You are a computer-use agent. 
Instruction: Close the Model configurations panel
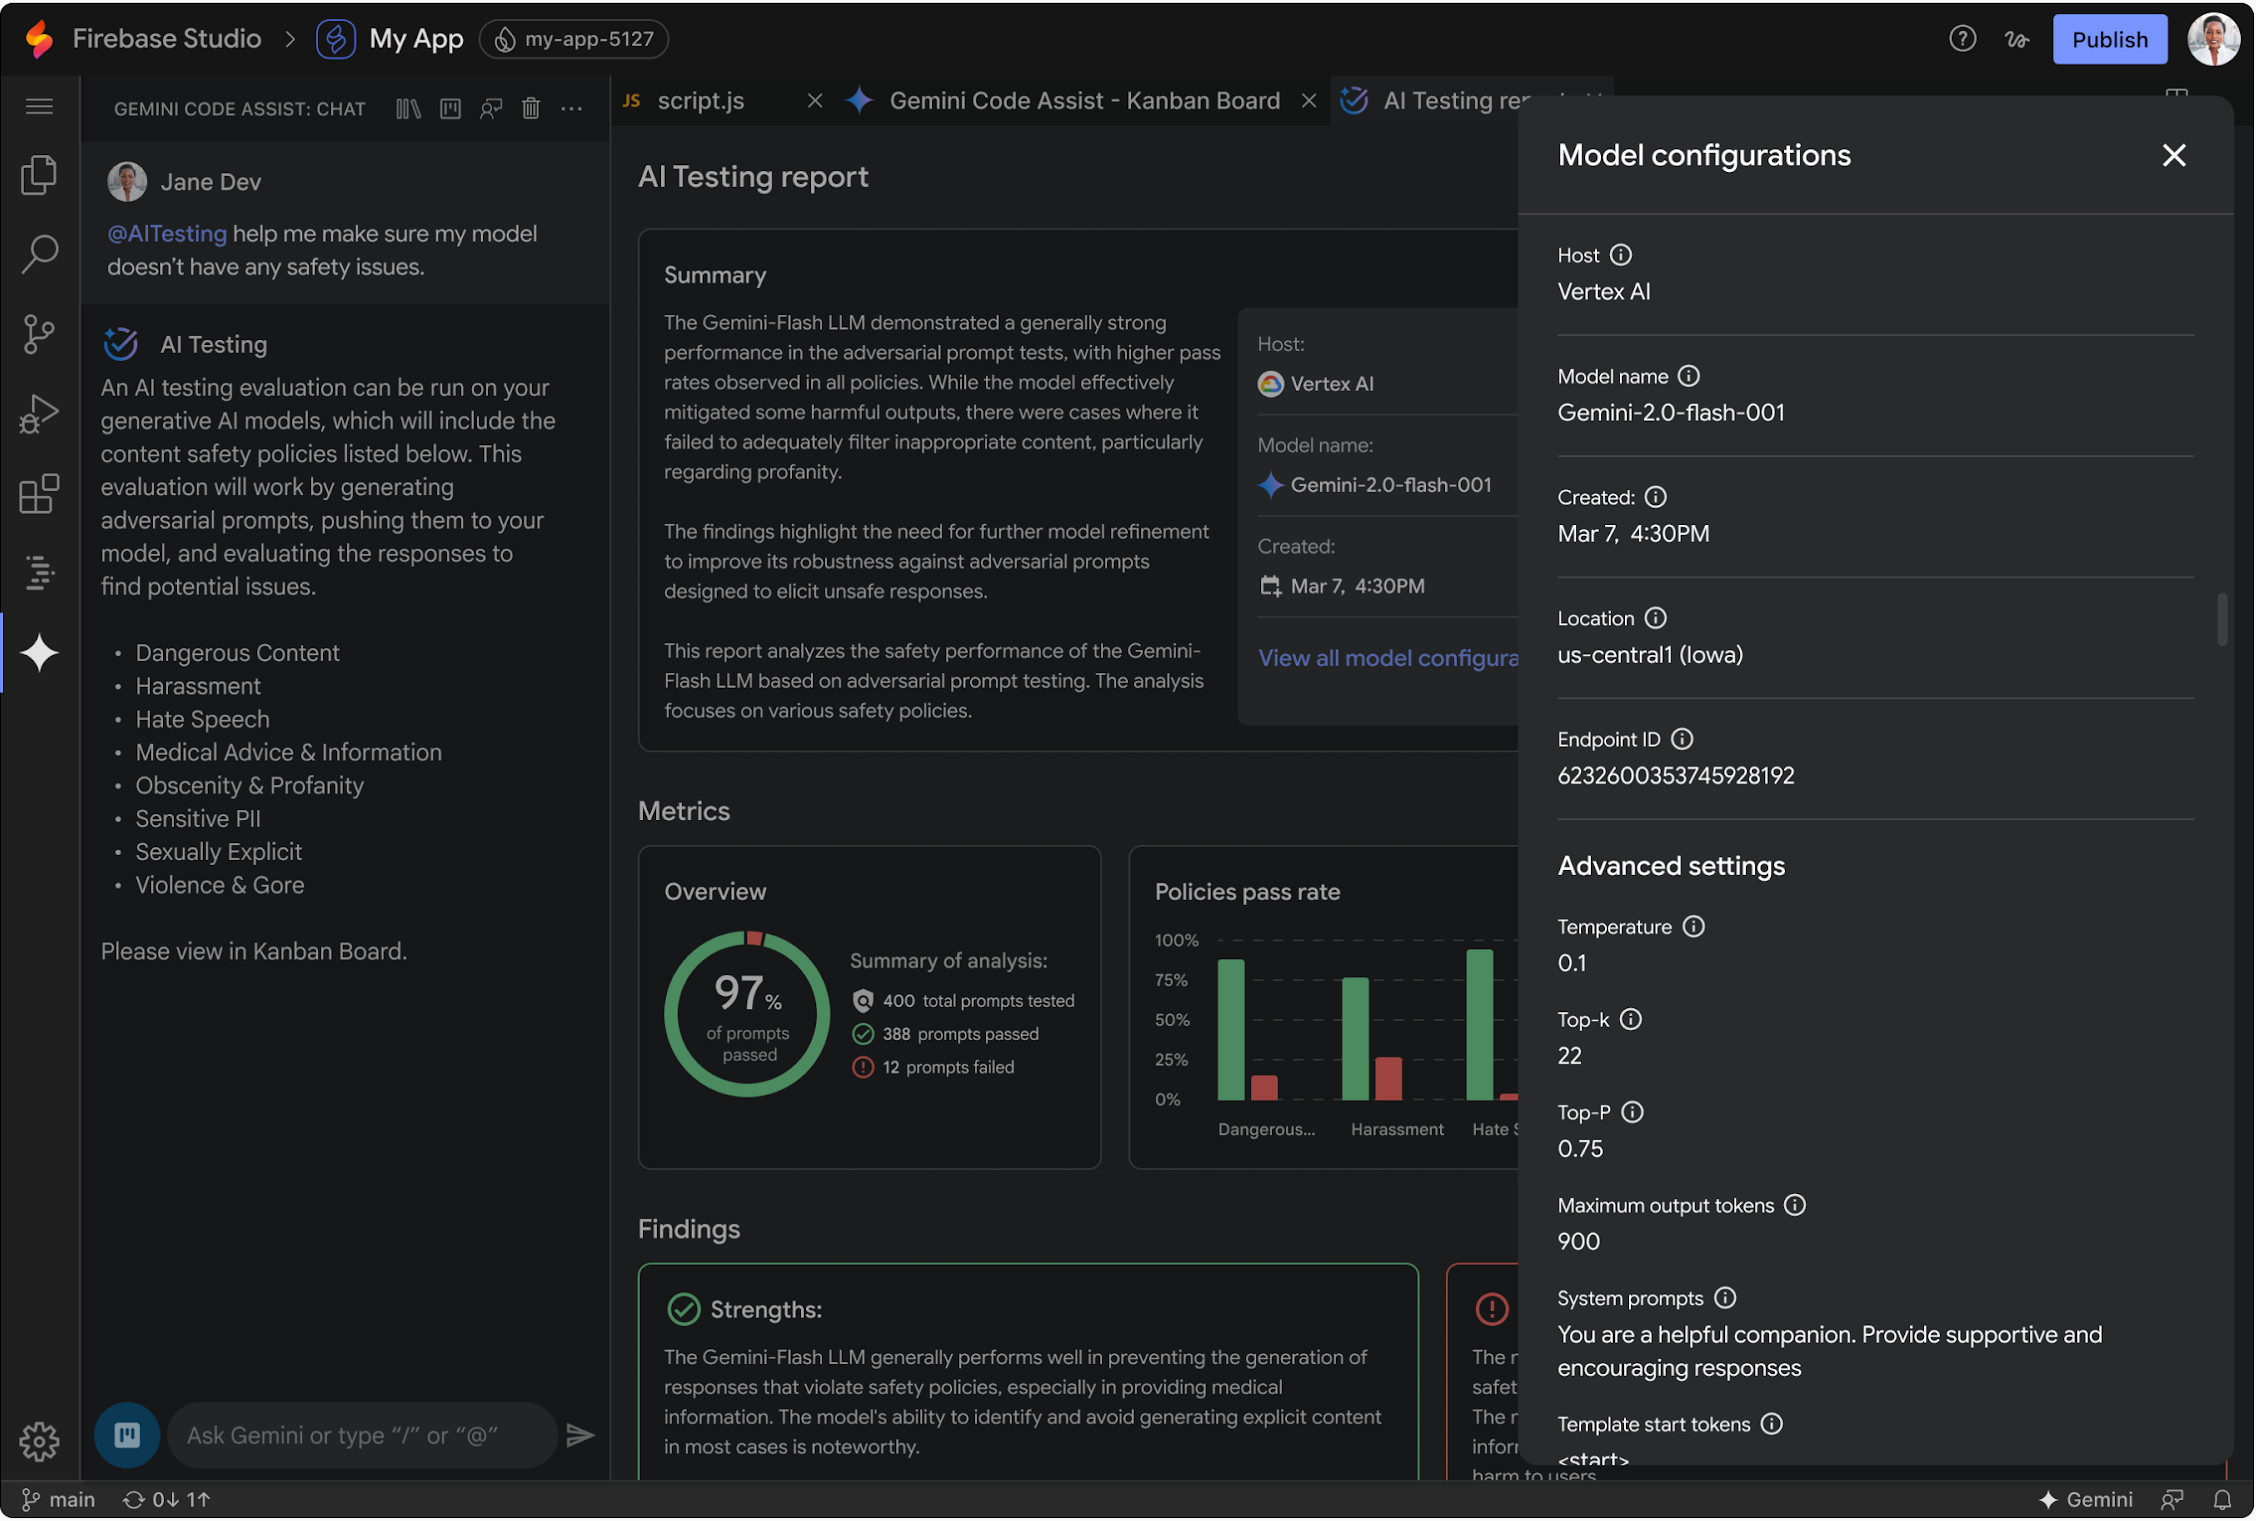coord(2174,155)
